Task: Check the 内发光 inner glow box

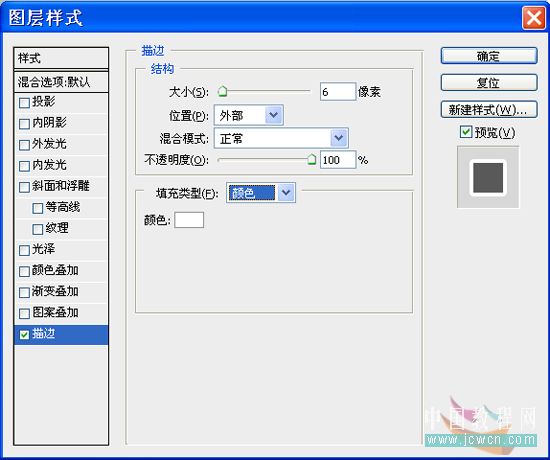Action: [x=24, y=166]
